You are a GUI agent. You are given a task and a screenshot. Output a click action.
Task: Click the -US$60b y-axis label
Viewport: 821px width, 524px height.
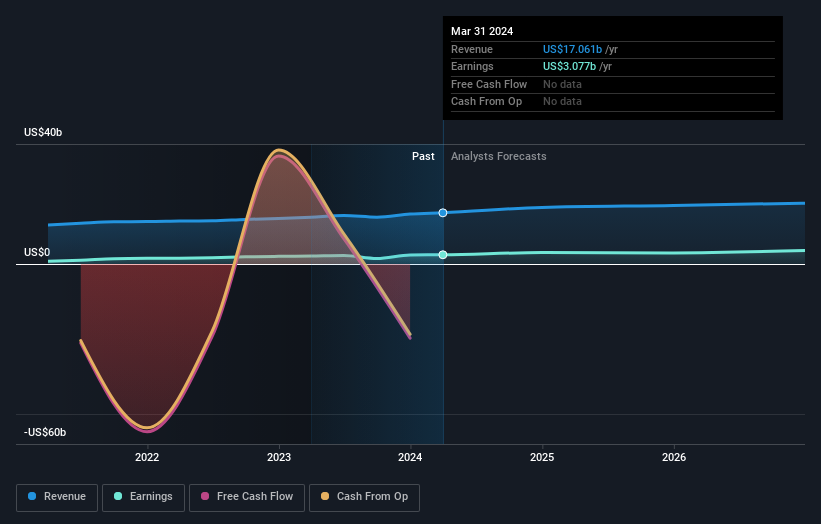point(45,432)
